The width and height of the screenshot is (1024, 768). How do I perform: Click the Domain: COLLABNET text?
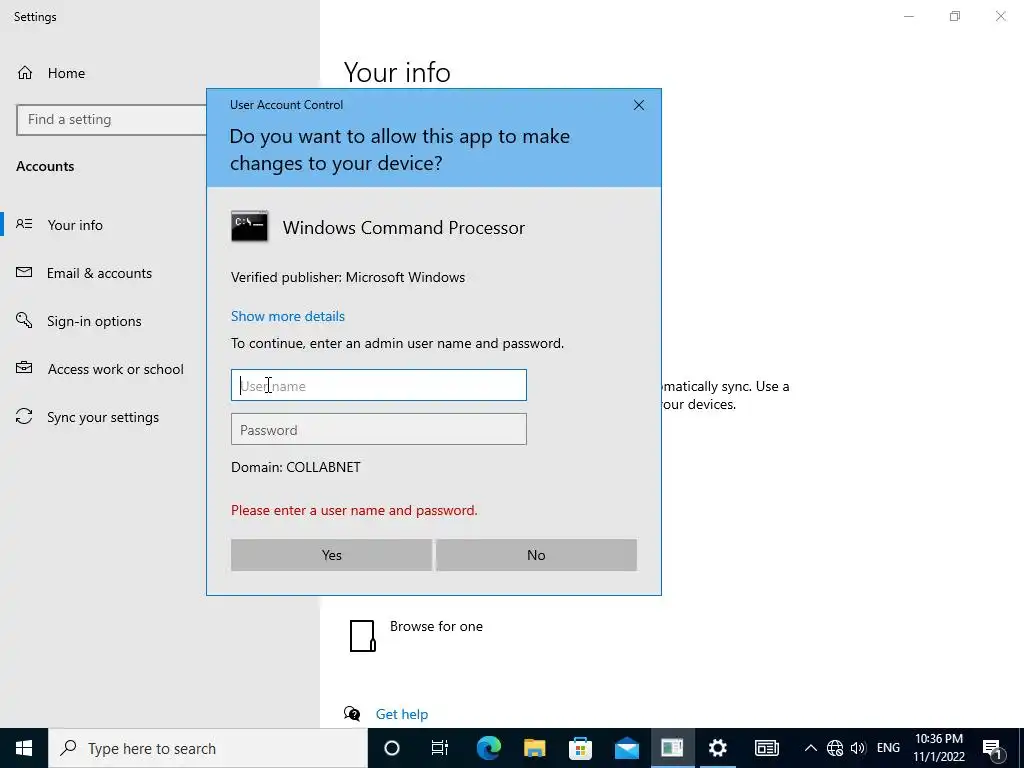(x=296, y=468)
